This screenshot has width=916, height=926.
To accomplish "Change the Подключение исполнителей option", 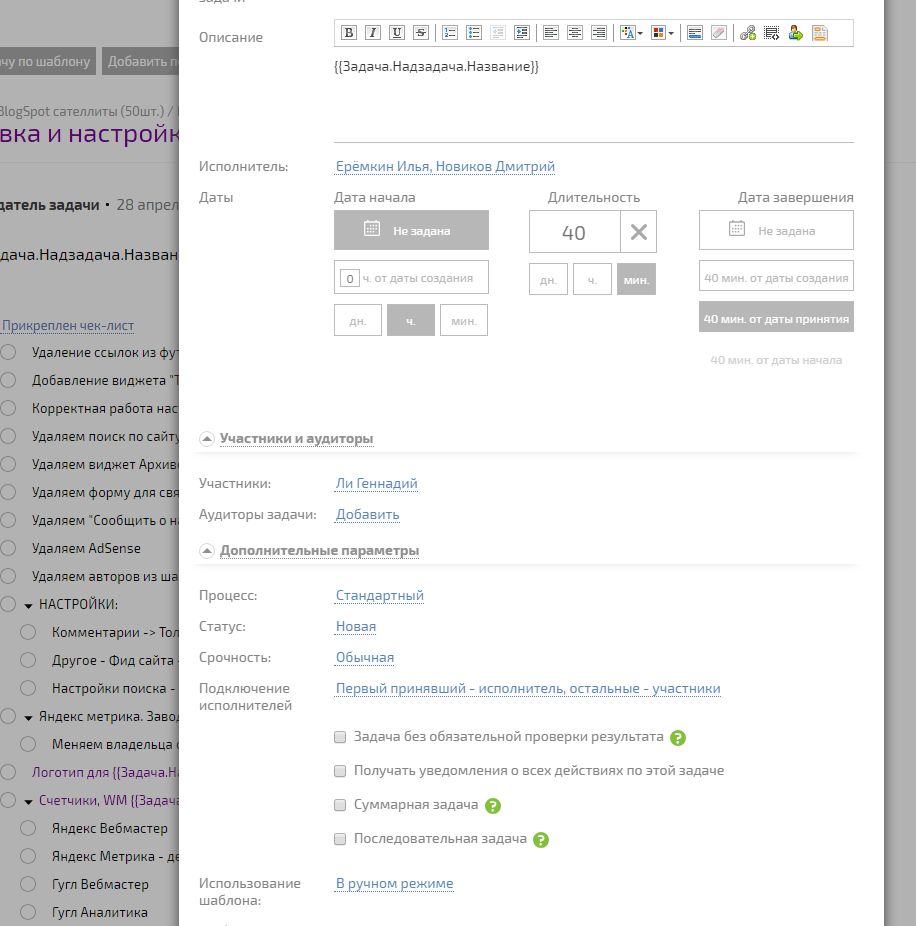I will 528,689.
